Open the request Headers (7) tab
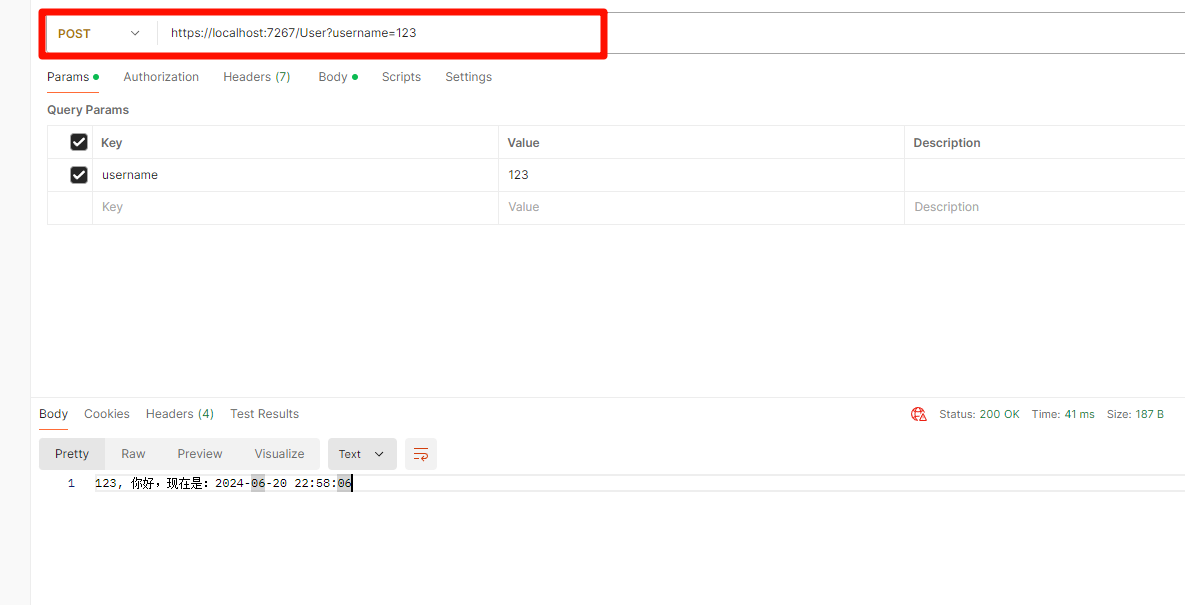 257,77
